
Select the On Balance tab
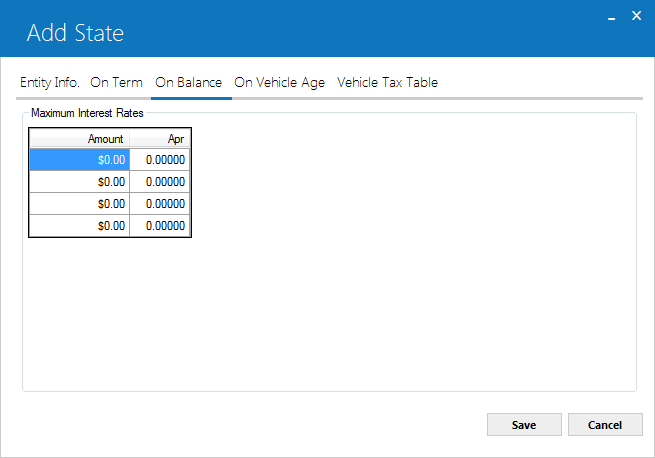[188, 82]
